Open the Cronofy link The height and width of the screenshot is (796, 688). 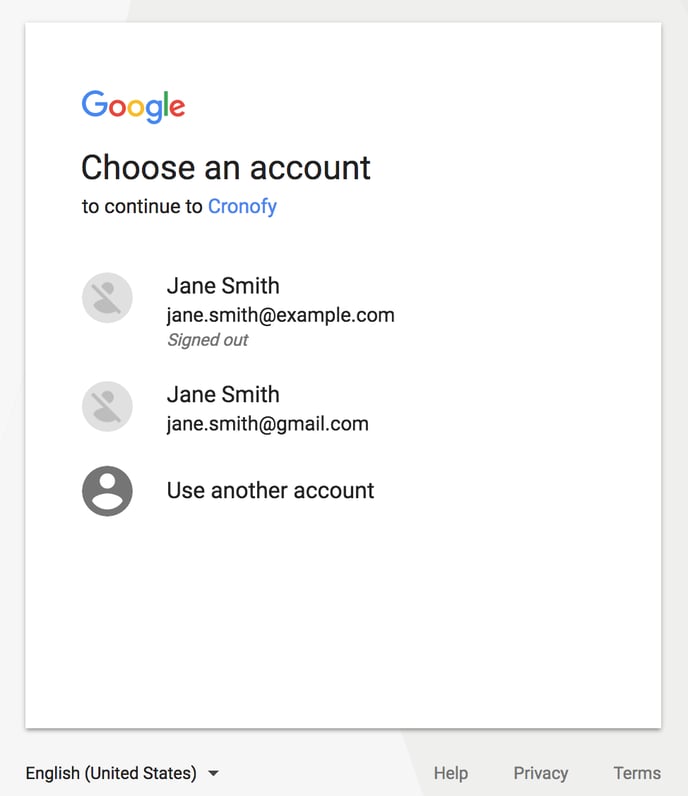pyautogui.click(x=242, y=207)
